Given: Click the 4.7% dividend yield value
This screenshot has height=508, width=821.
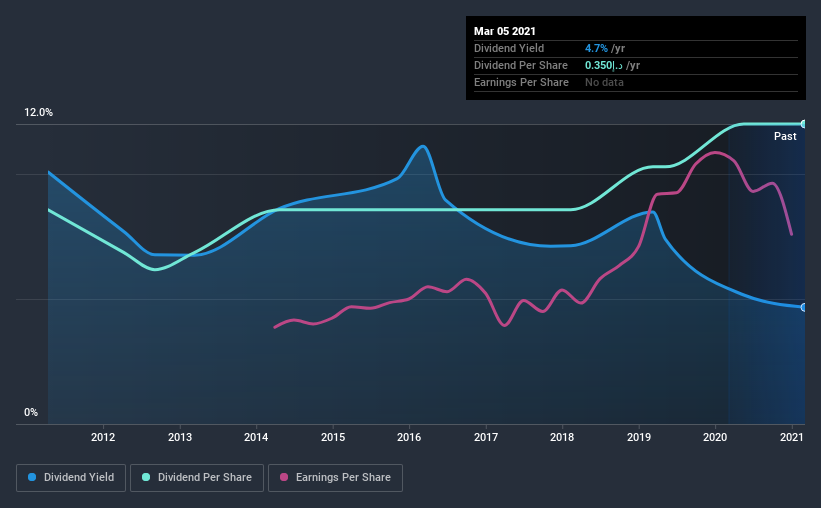Looking at the screenshot, I should 596,48.
